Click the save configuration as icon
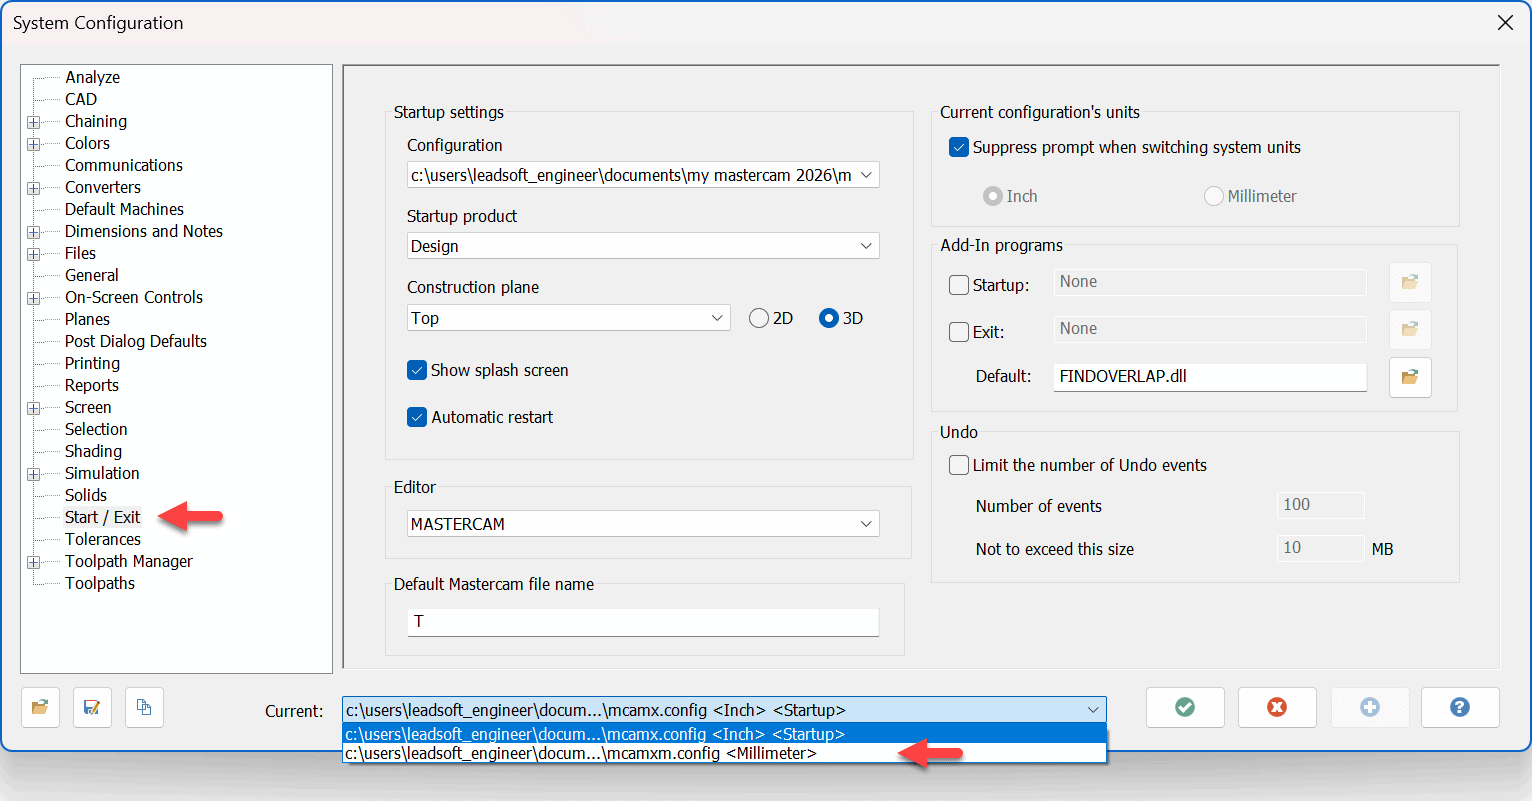 tap(92, 707)
